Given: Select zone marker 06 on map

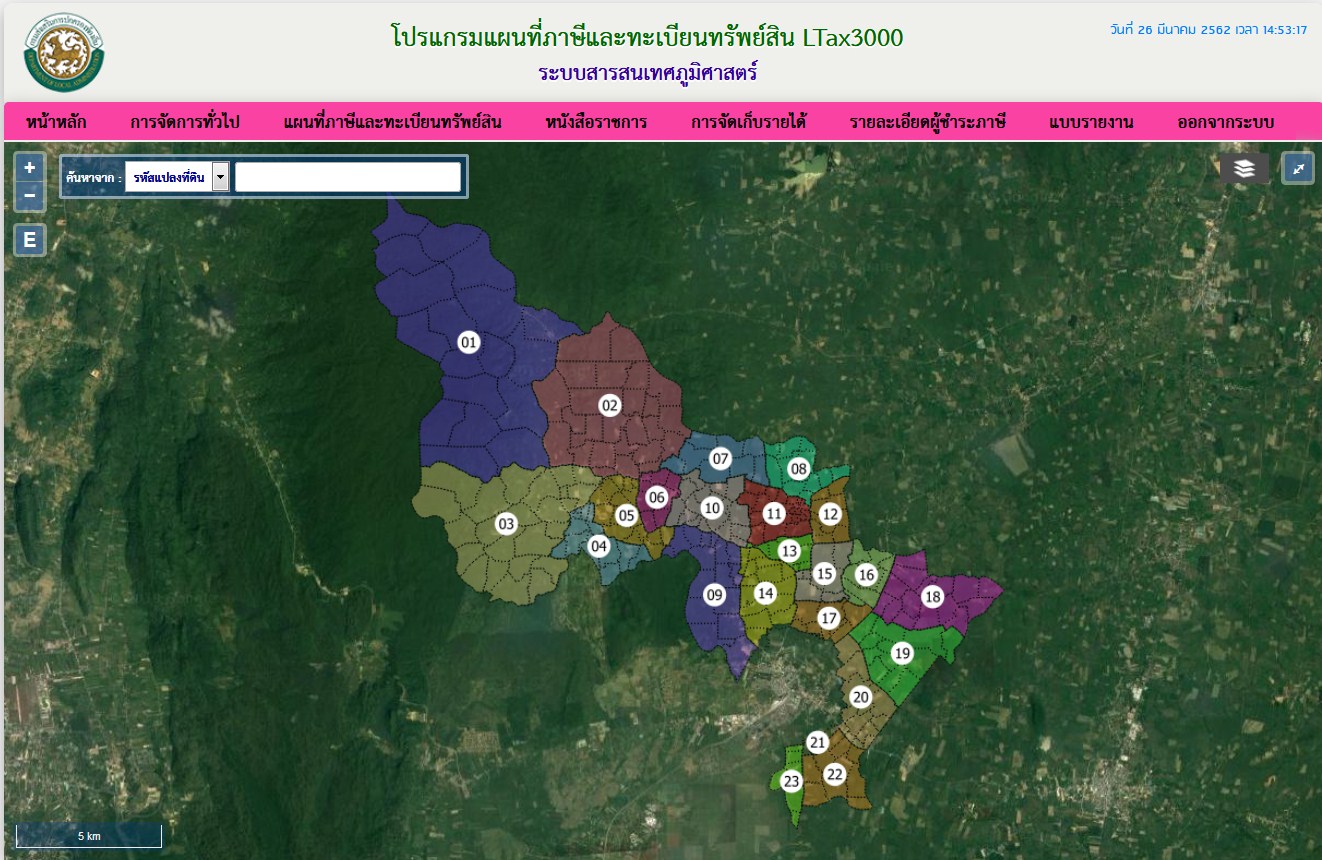Looking at the screenshot, I should pos(657,497).
